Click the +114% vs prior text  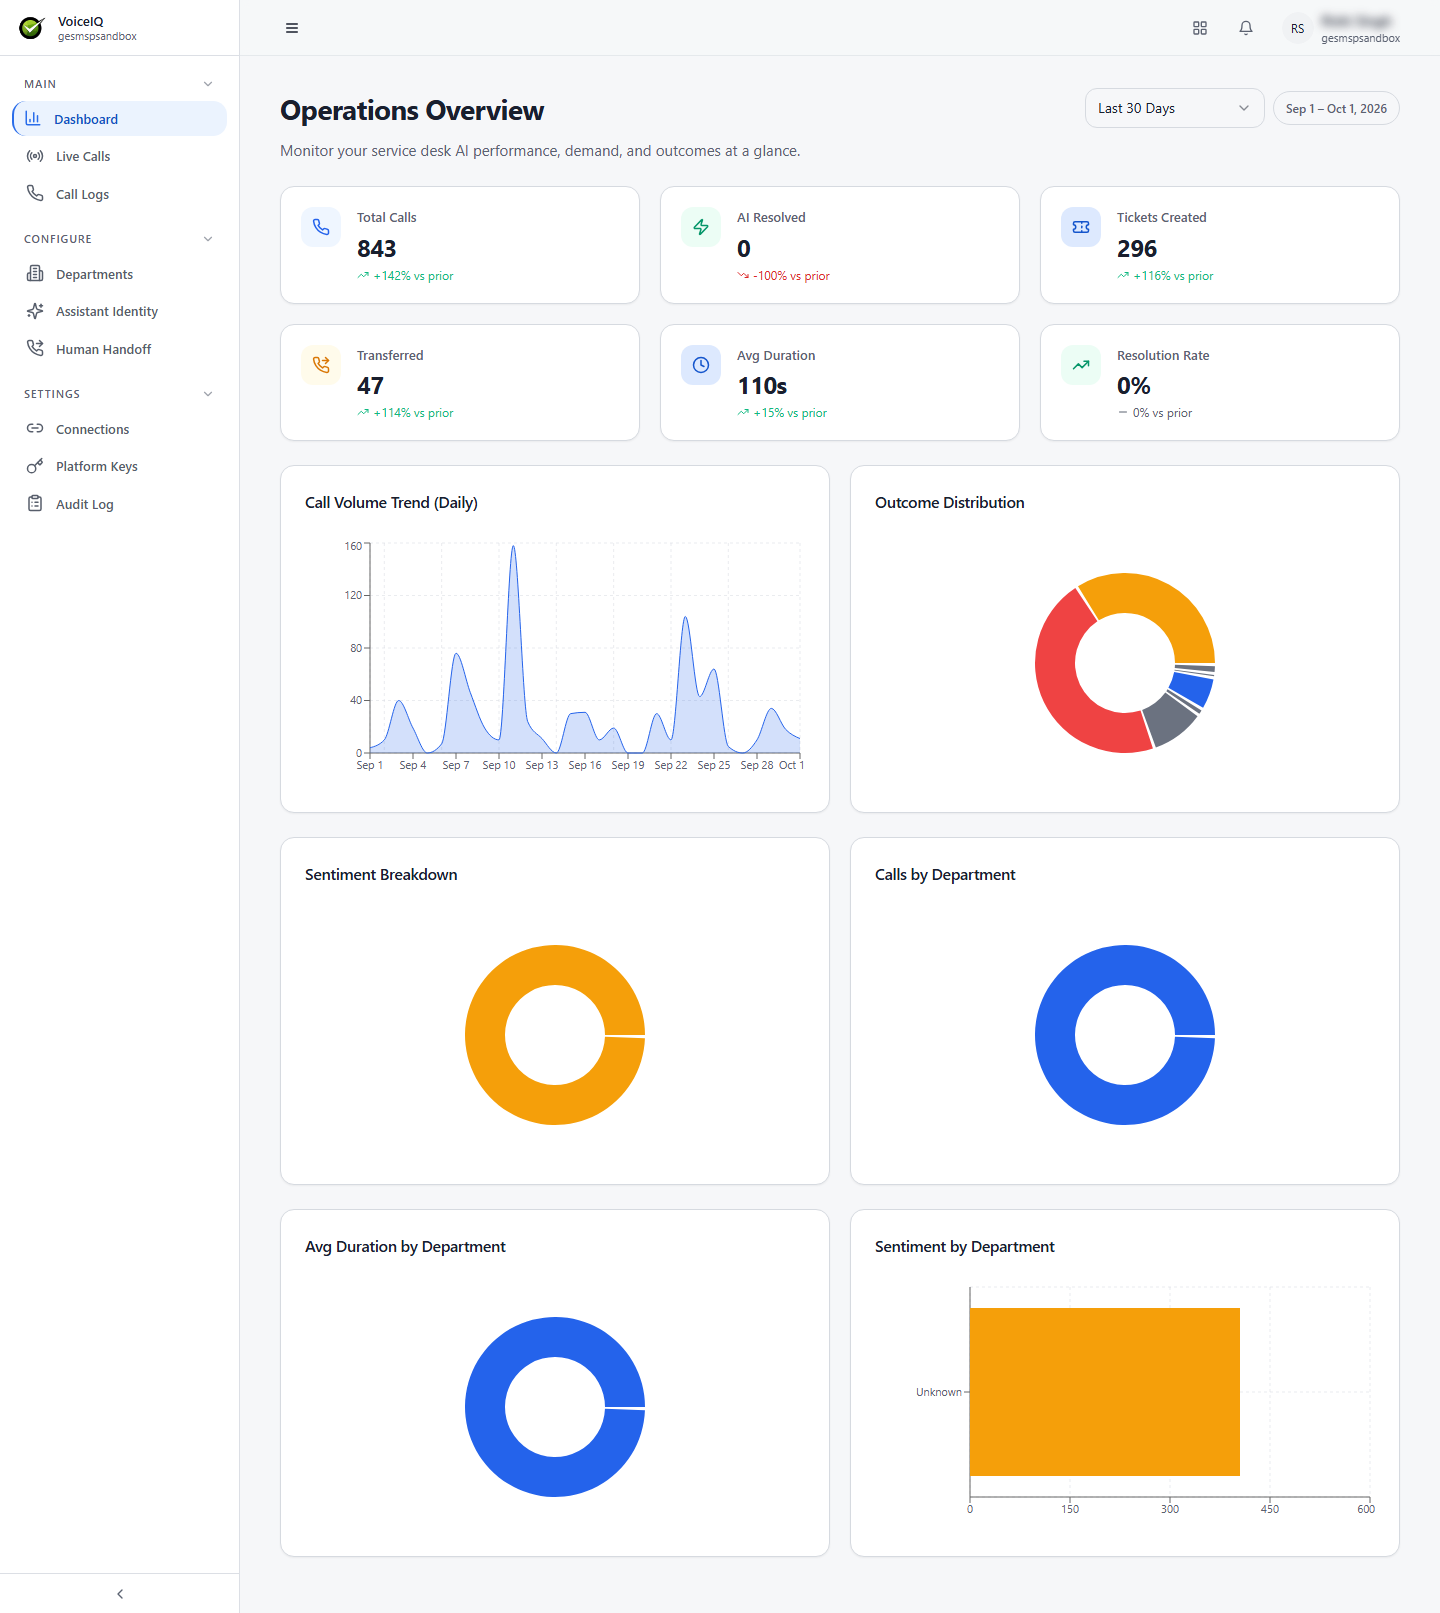point(414,413)
